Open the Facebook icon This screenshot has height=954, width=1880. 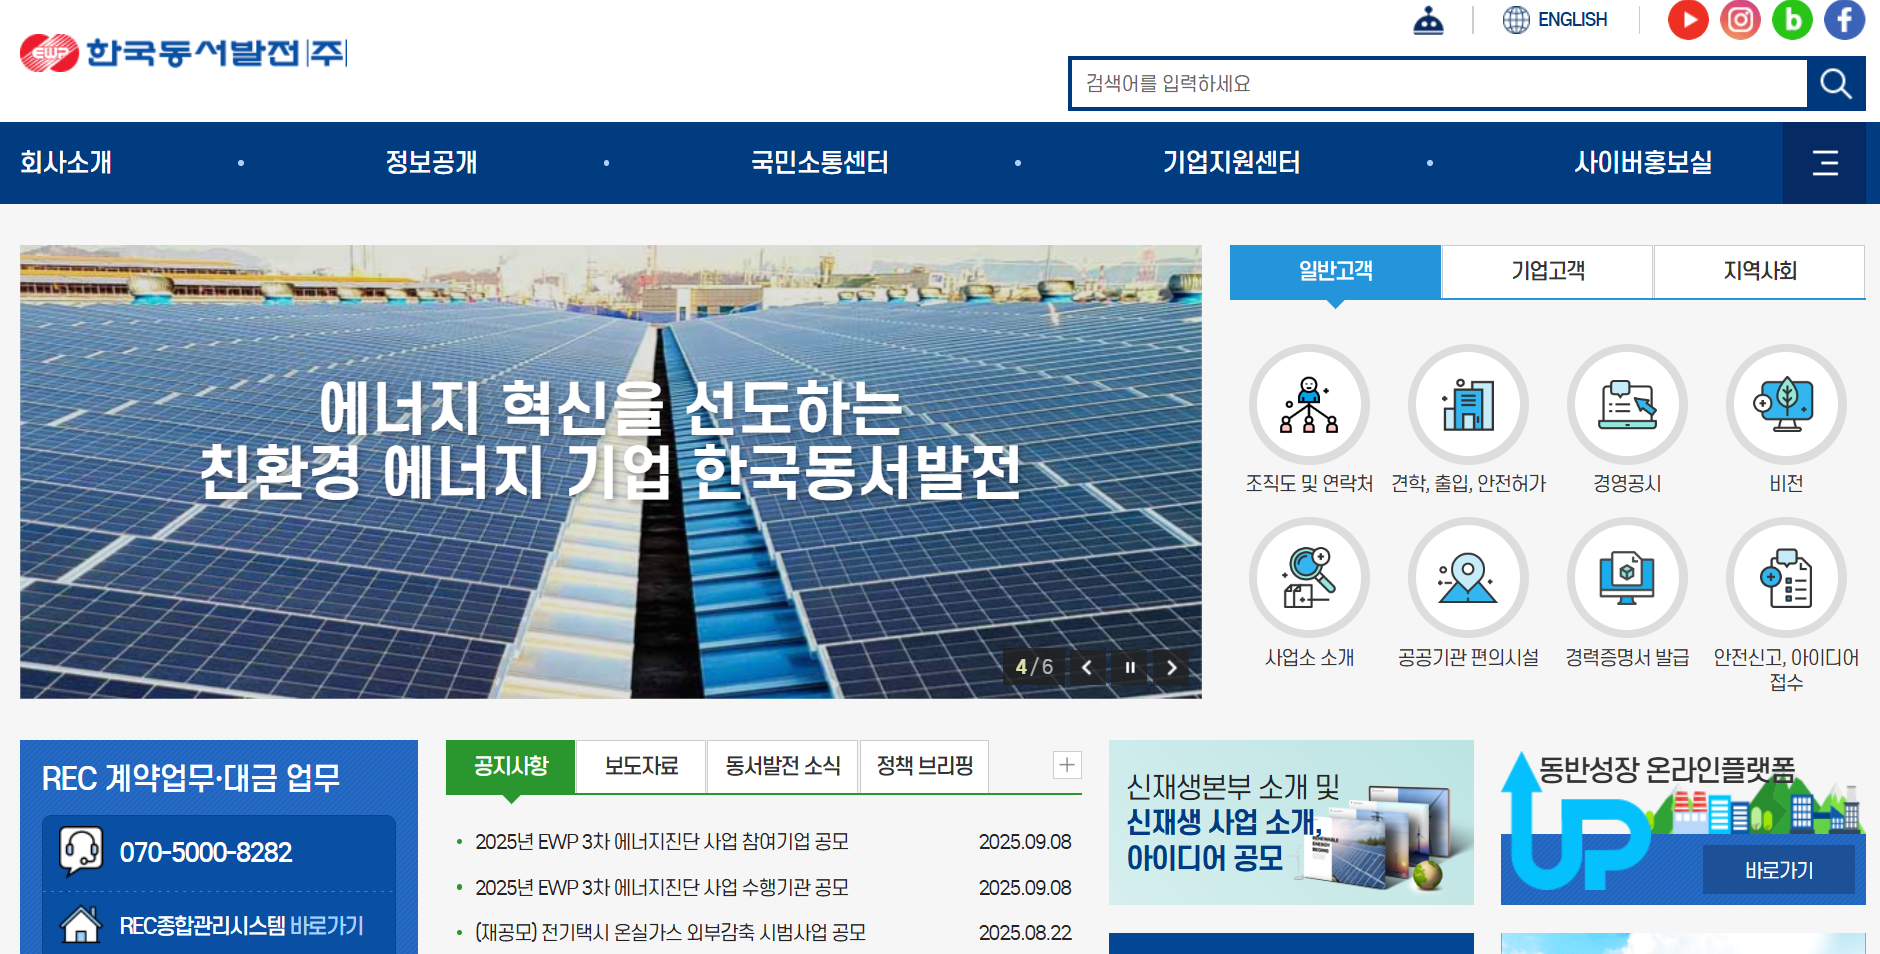pyautogui.click(x=1844, y=20)
